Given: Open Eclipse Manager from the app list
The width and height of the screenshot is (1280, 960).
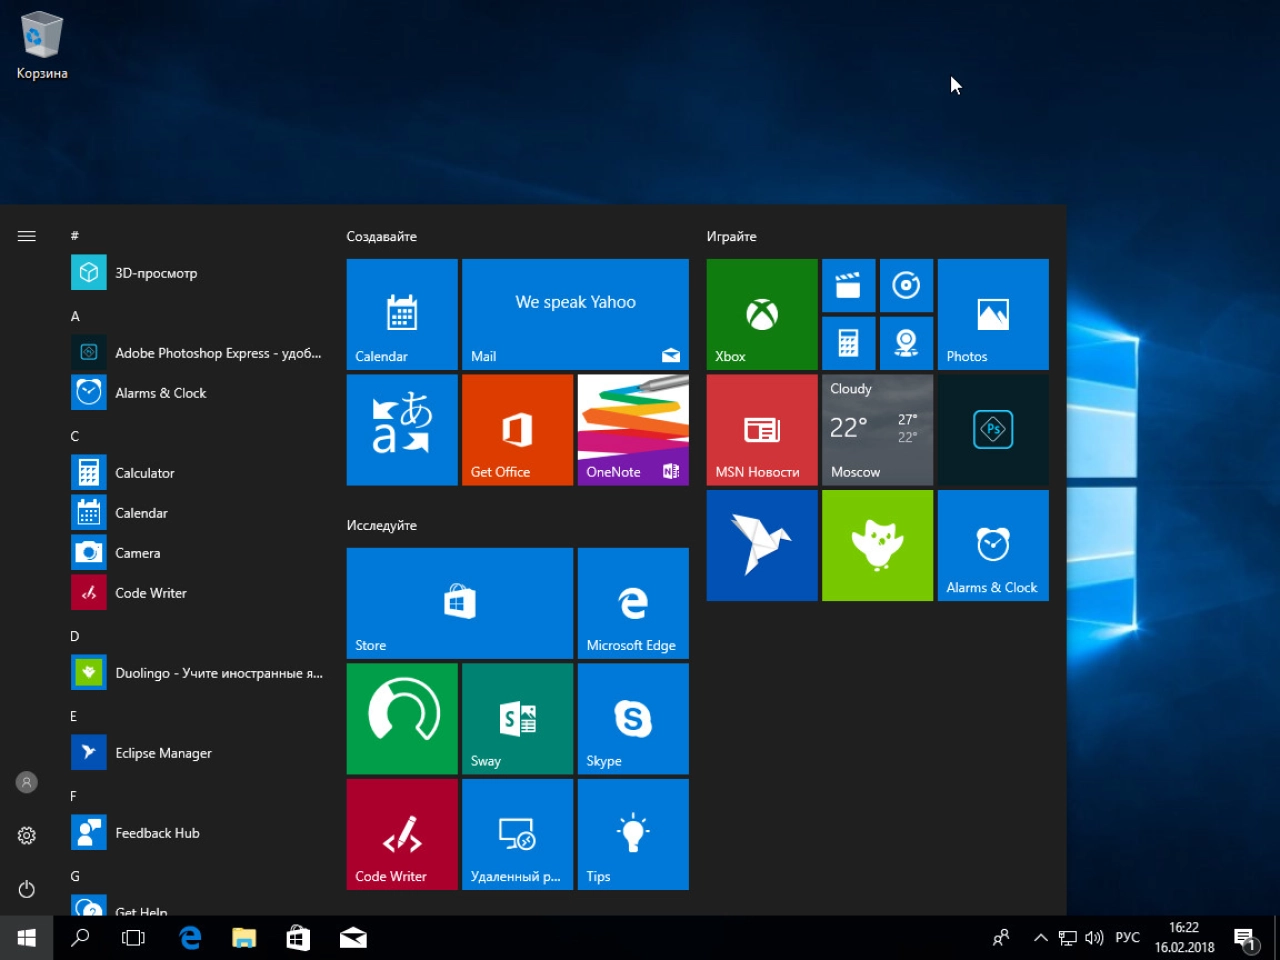Looking at the screenshot, I should 198,753.
